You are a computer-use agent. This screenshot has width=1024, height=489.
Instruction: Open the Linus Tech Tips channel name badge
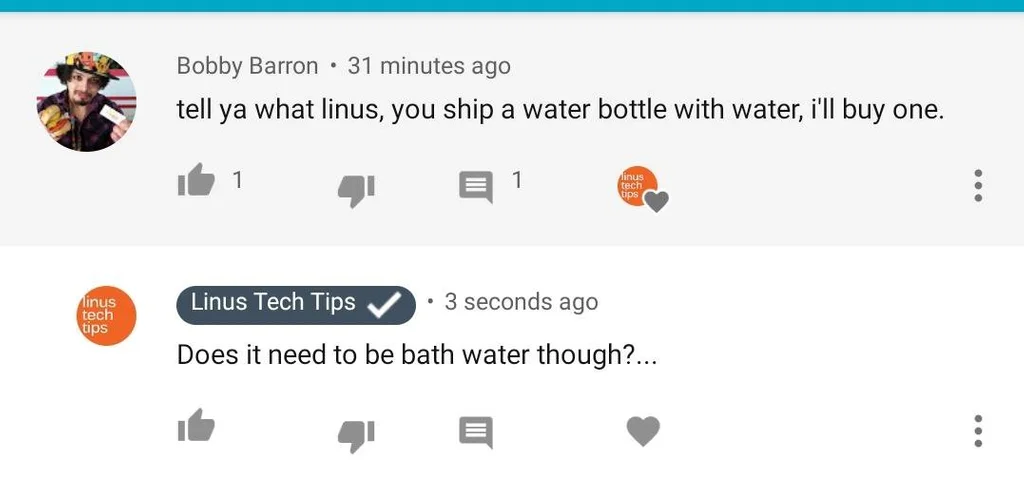pos(273,303)
